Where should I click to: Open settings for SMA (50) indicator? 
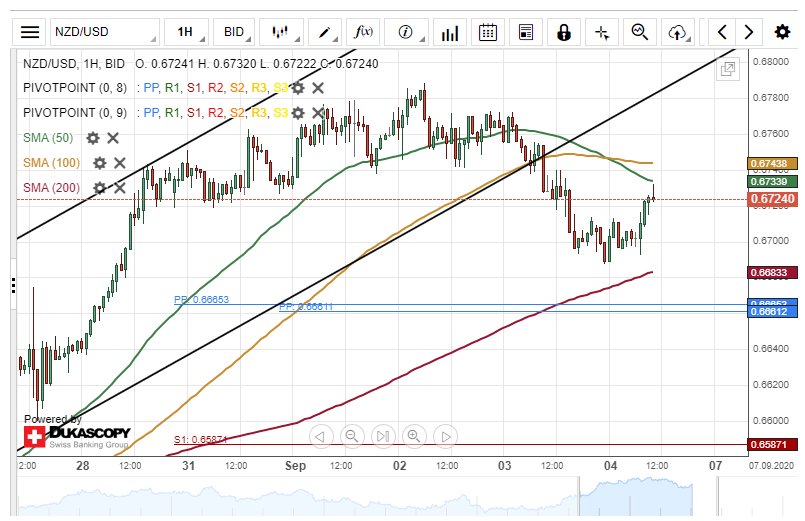point(93,138)
